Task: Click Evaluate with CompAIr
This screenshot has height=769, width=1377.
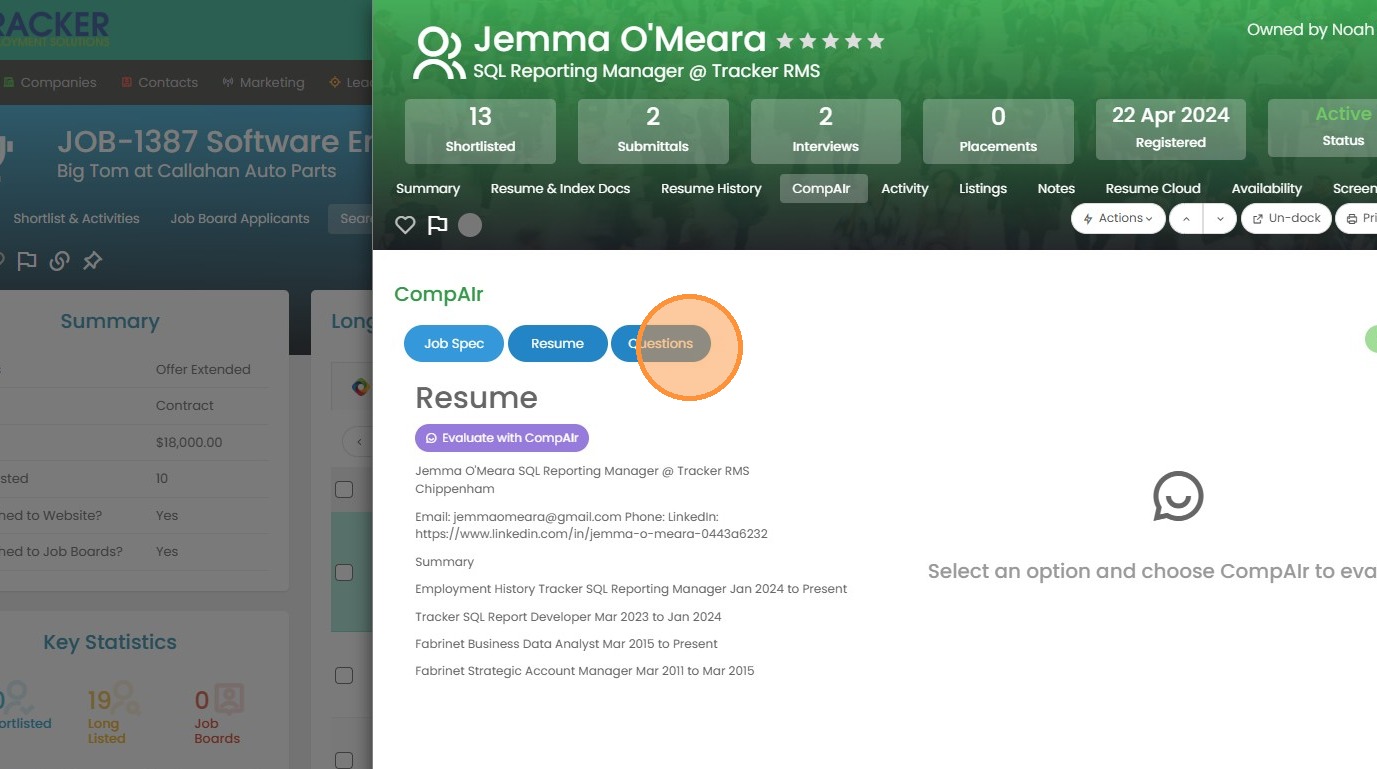Action: [x=502, y=438]
